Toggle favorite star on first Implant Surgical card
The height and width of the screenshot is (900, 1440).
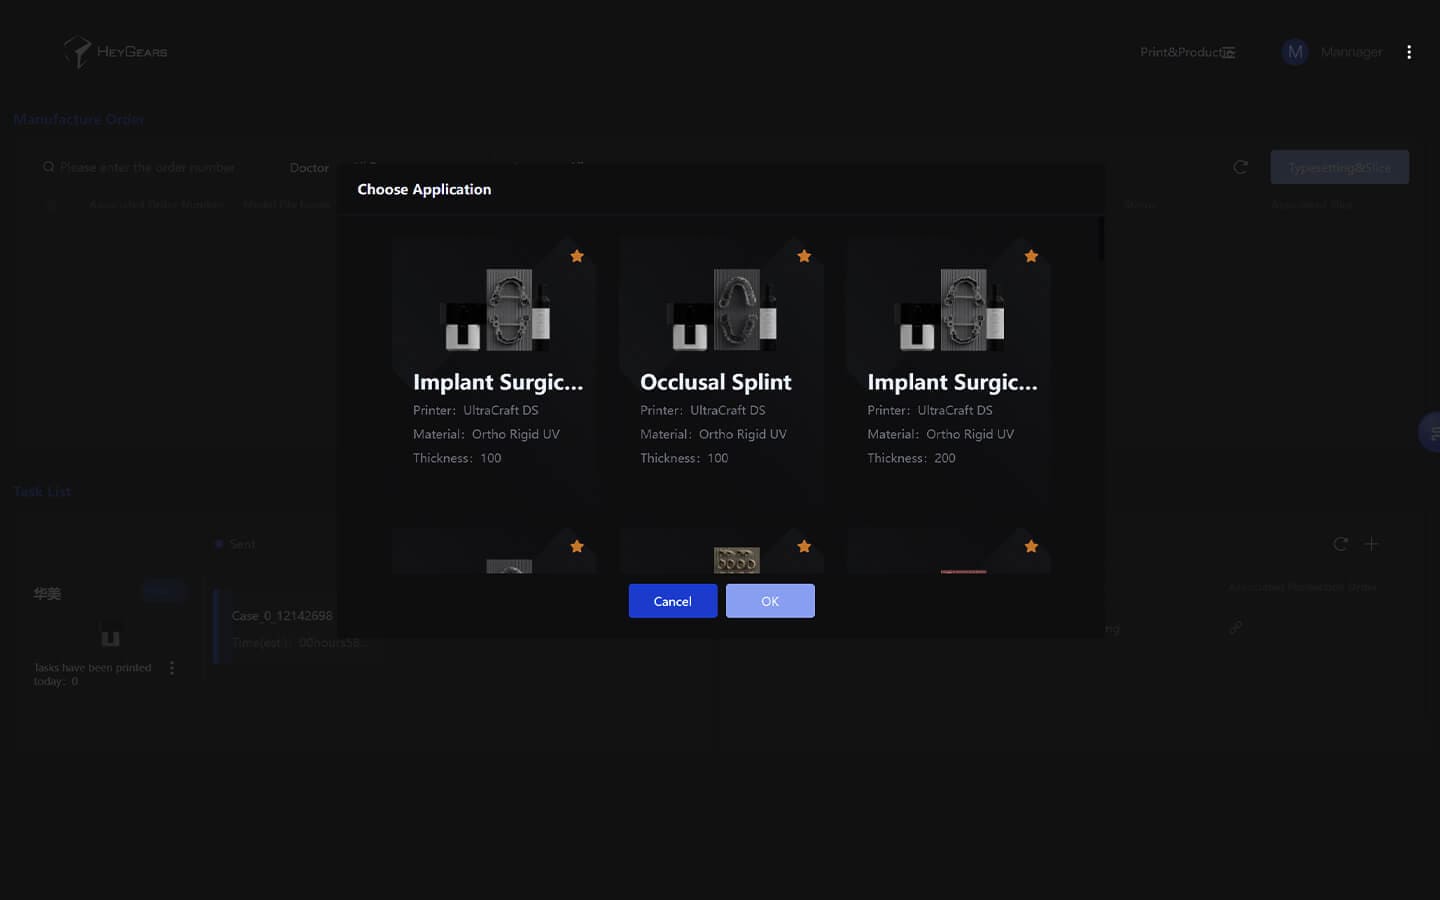tap(577, 256)
